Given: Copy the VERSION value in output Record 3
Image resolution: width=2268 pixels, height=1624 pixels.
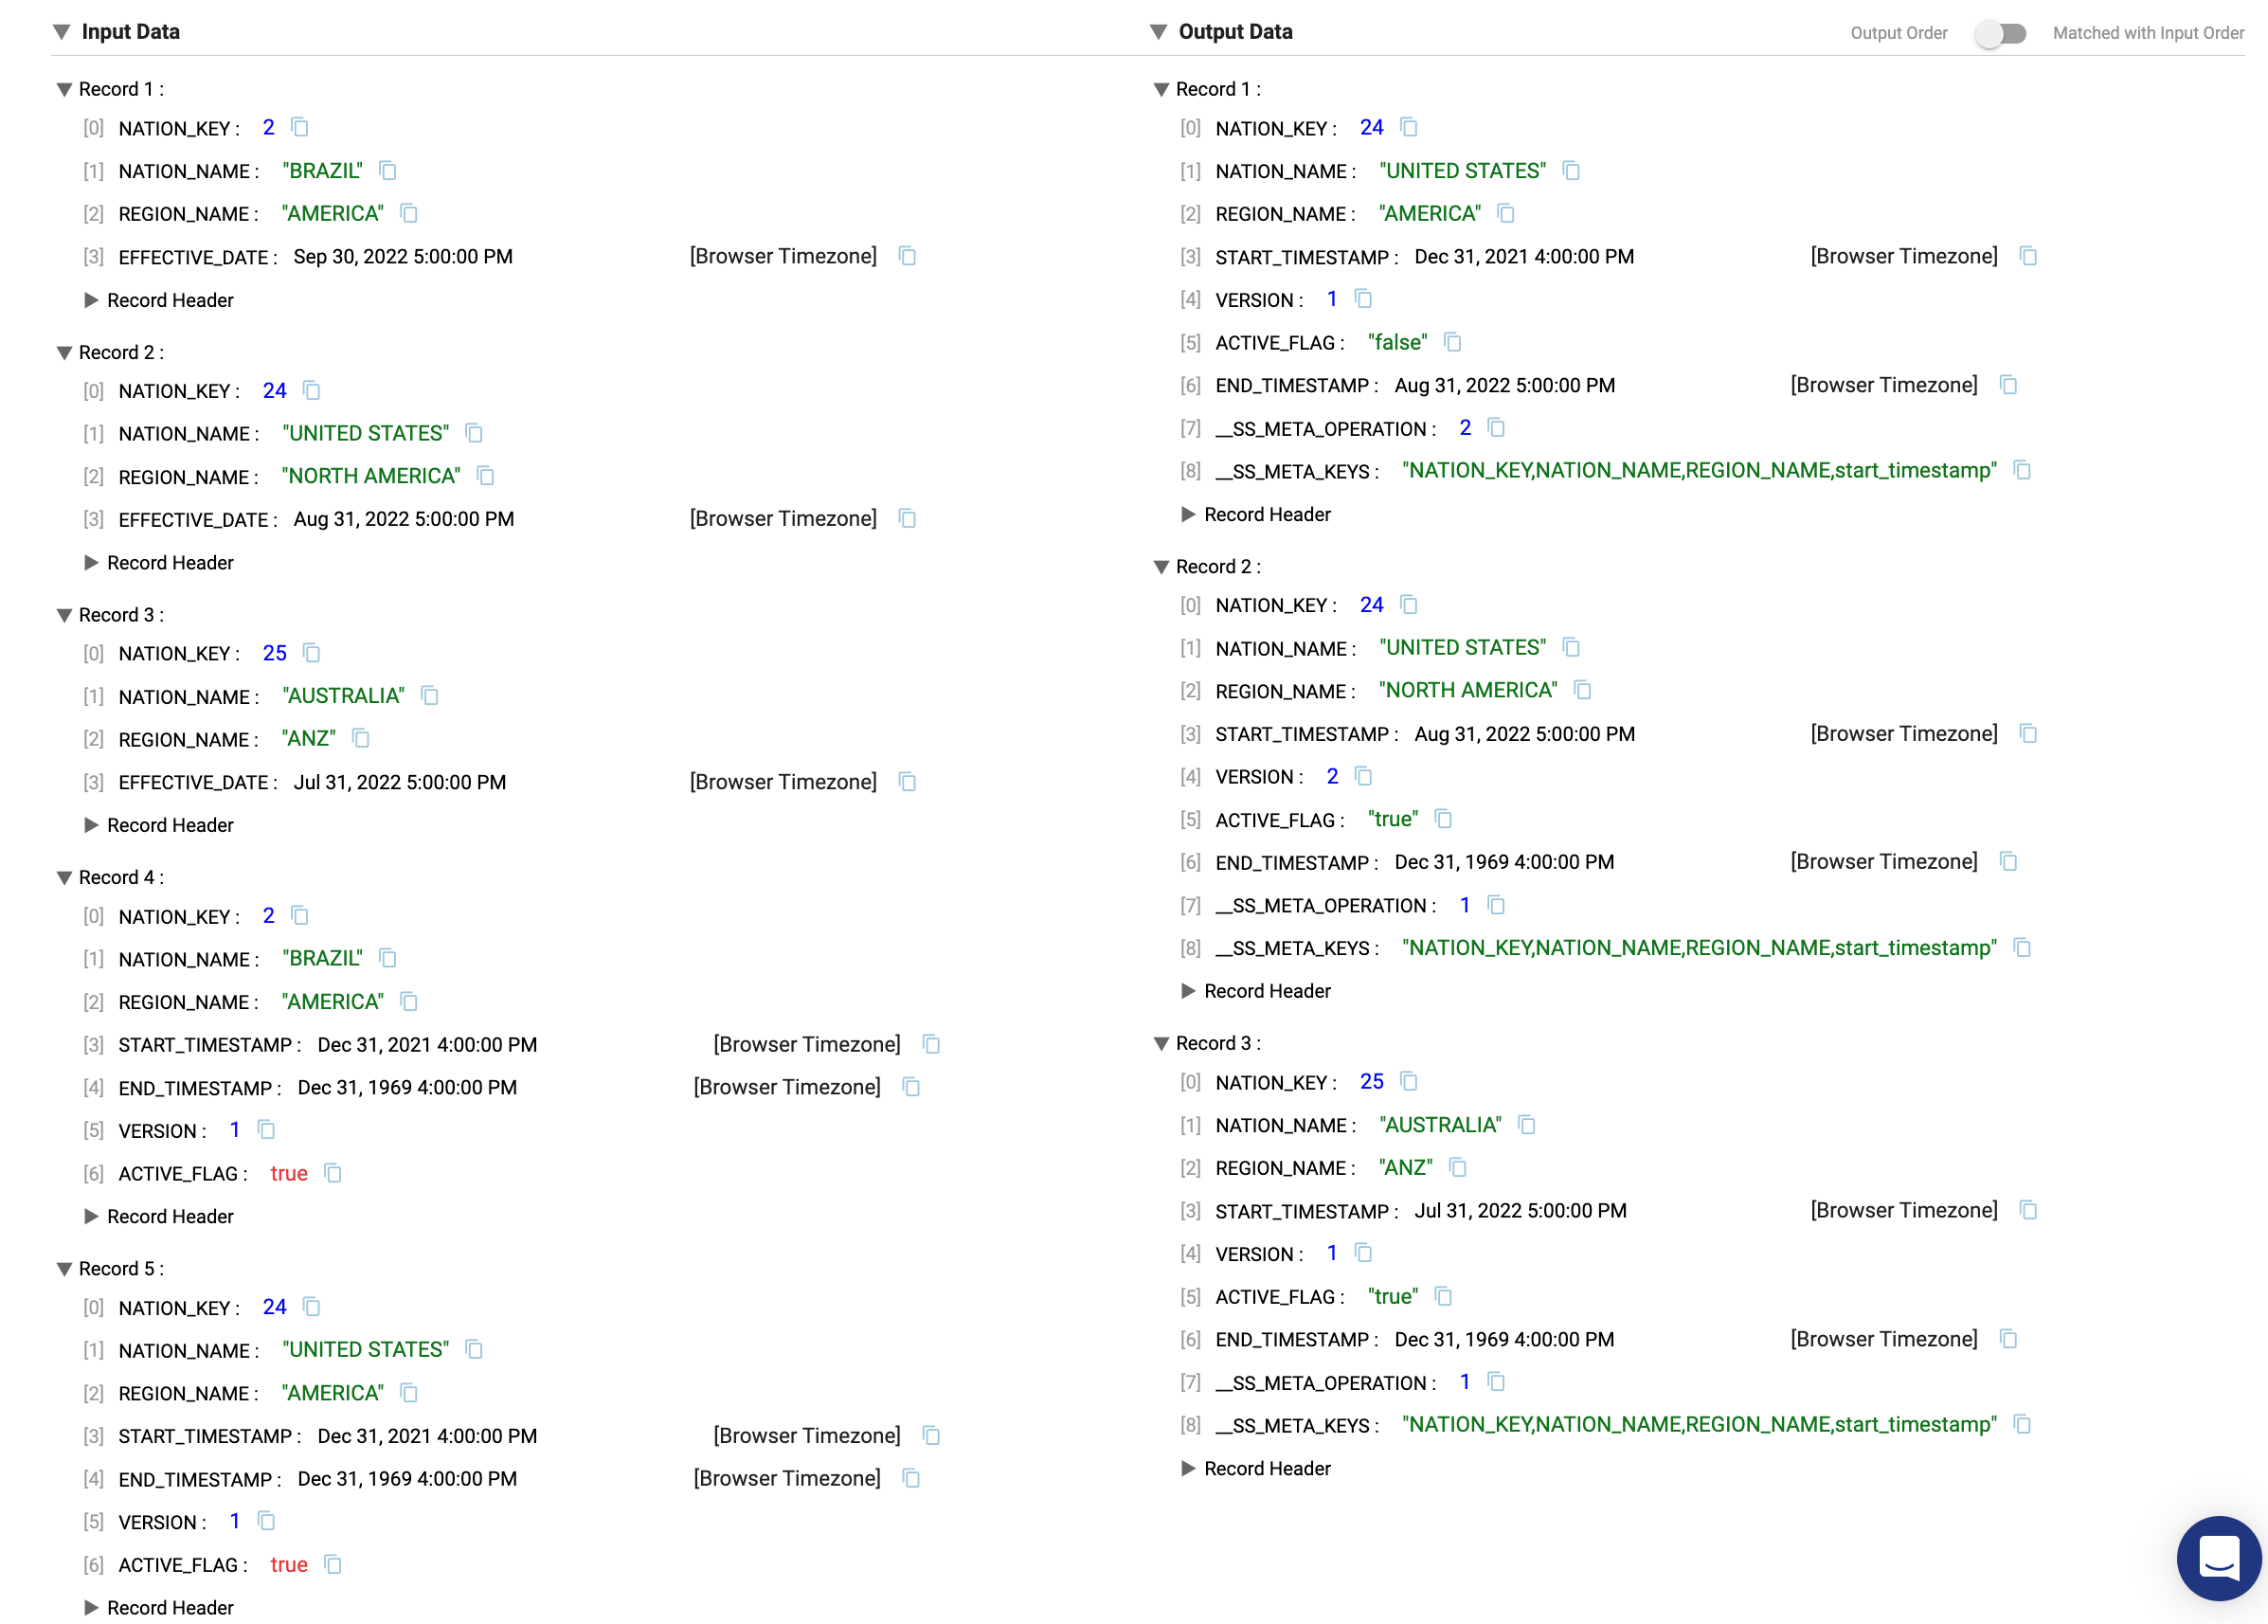Looking at the screenshot, I should coord(1363,1253).
